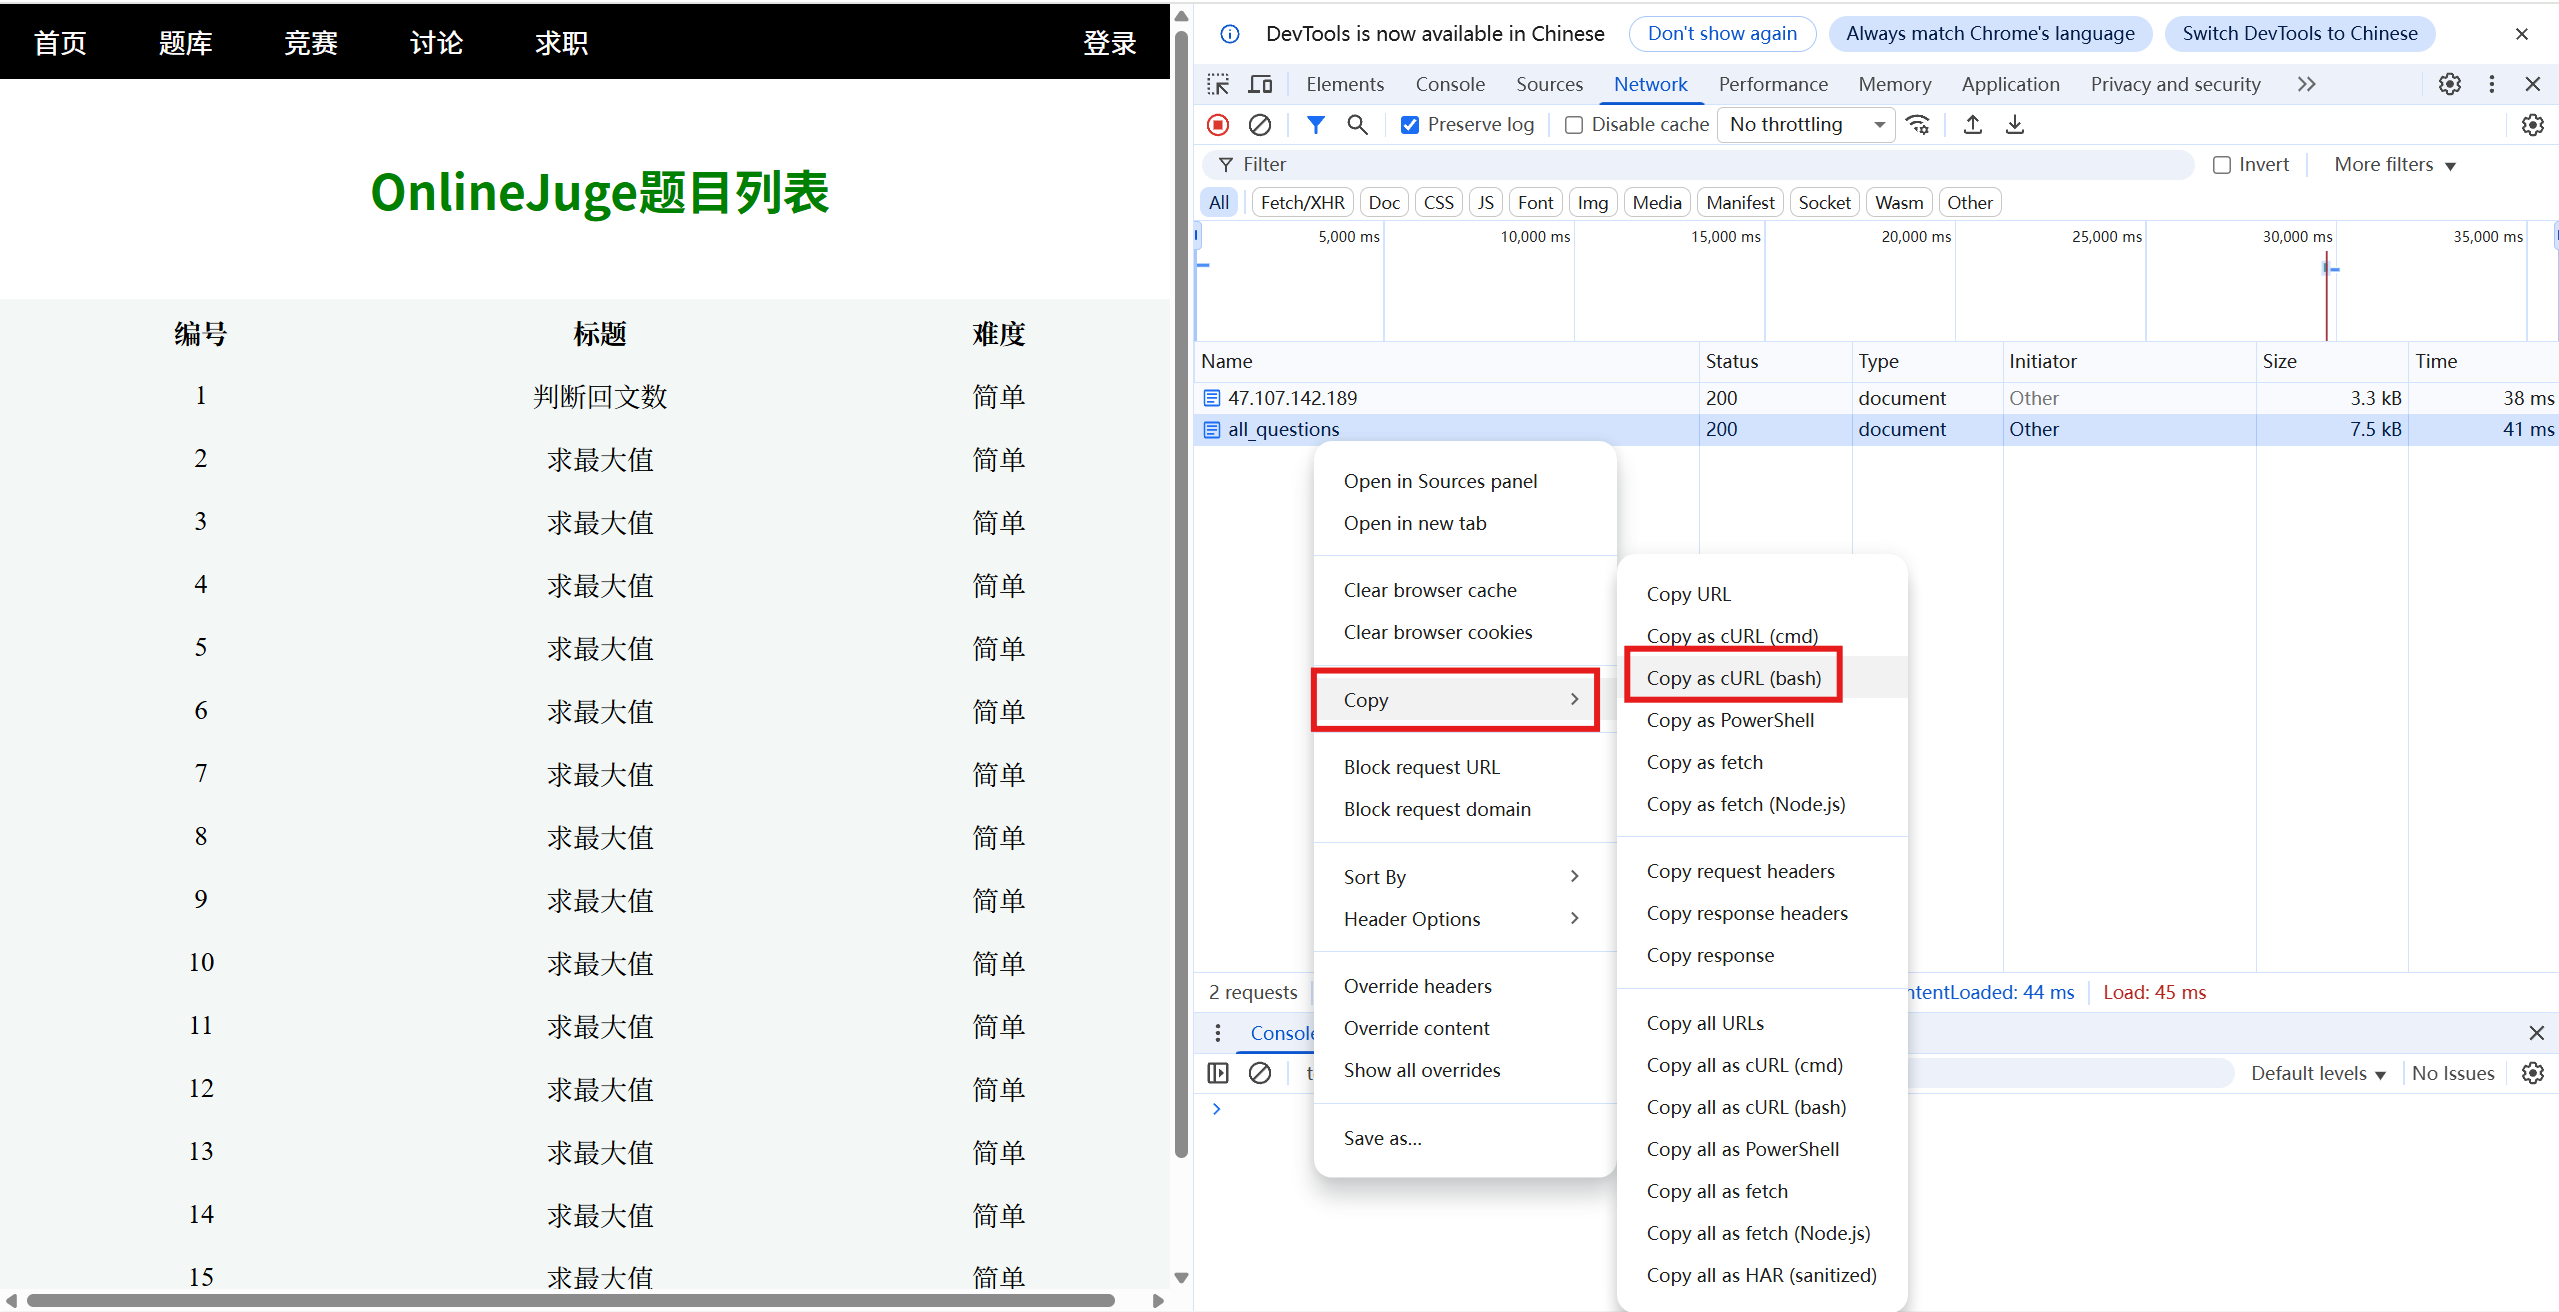The width and height of the screenshot is (2559, 1312).
Task: Clear the network log icon
Action: (1260, 125)
